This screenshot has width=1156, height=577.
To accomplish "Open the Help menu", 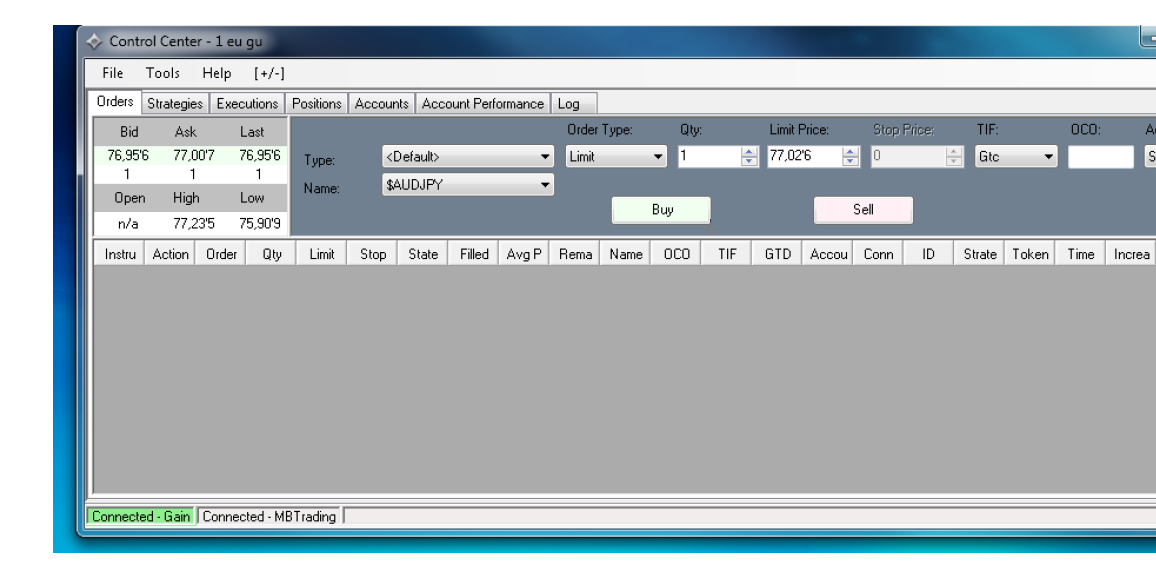I will [x=217, y=73].
